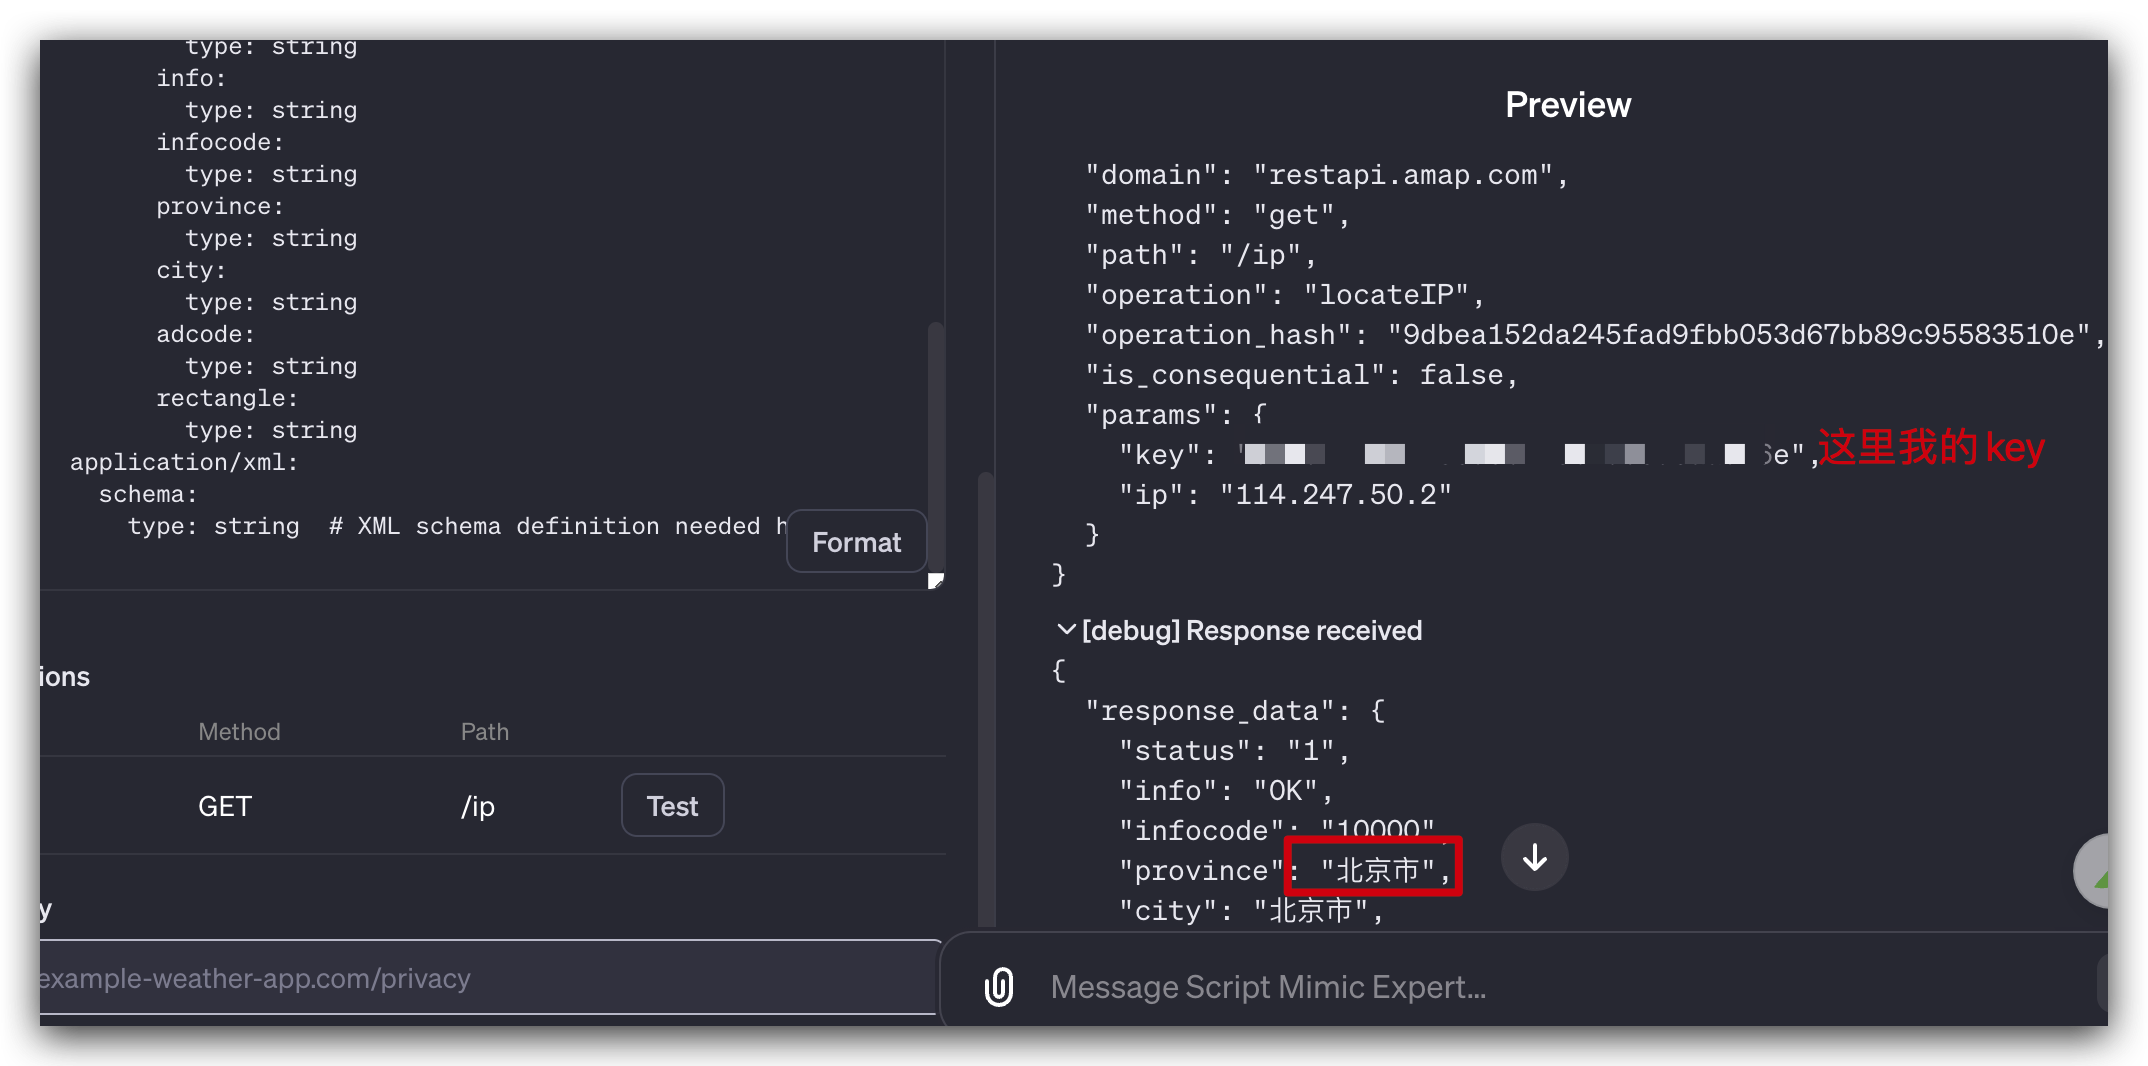Screen dimensions: 2148x1066
Task: Click the Preview heading
Action: (1568, 104)
